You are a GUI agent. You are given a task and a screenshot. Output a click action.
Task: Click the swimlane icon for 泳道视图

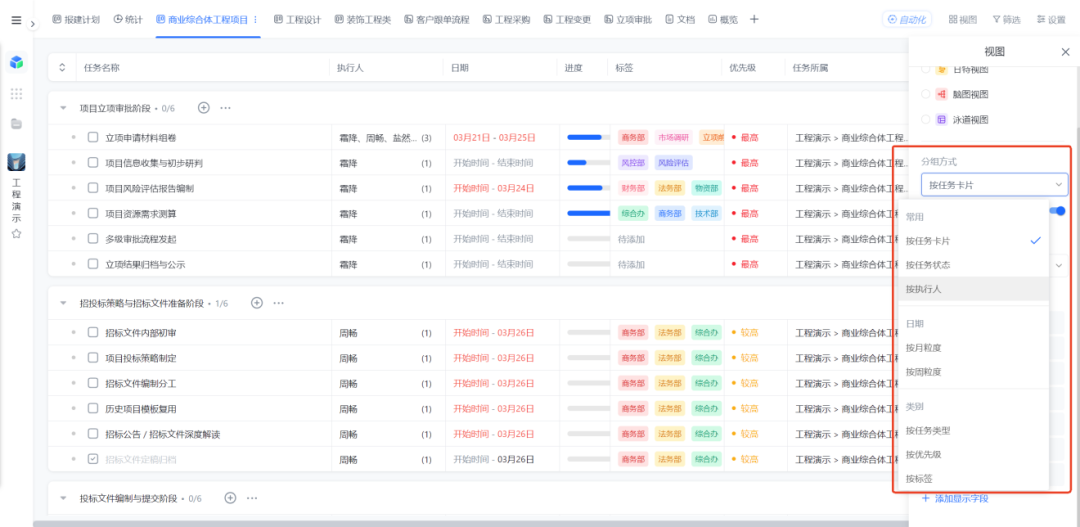pos(942,120)
